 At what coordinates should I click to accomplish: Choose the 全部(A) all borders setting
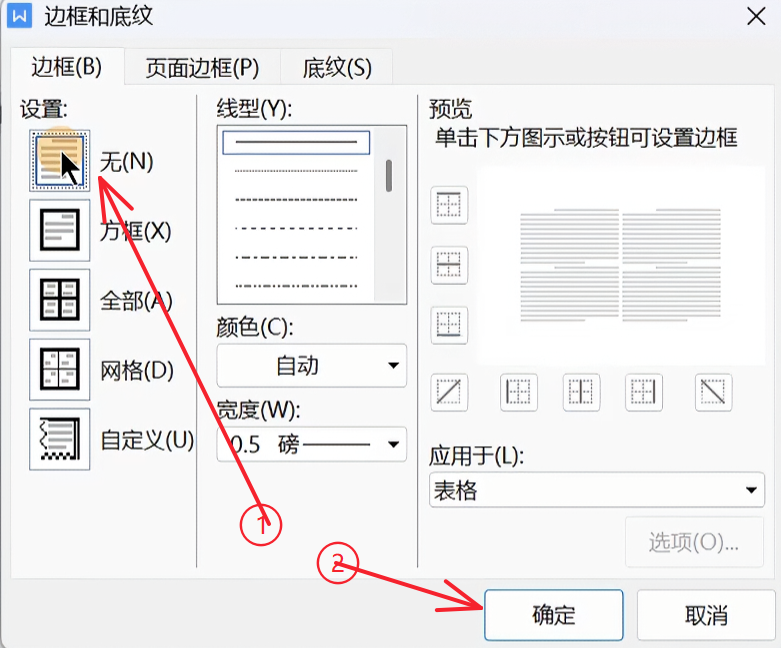click(60, 300)
